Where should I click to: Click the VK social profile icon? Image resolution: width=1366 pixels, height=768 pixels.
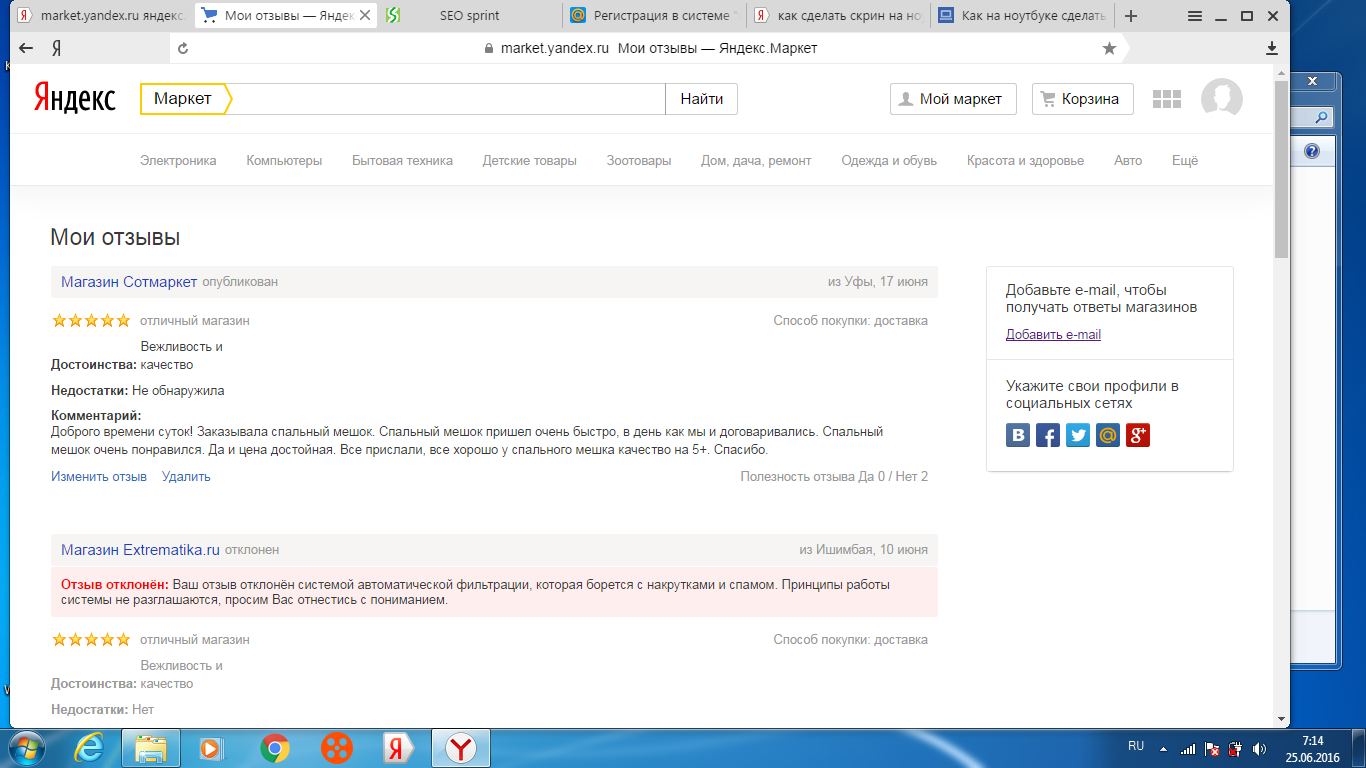pos(1018,435)
